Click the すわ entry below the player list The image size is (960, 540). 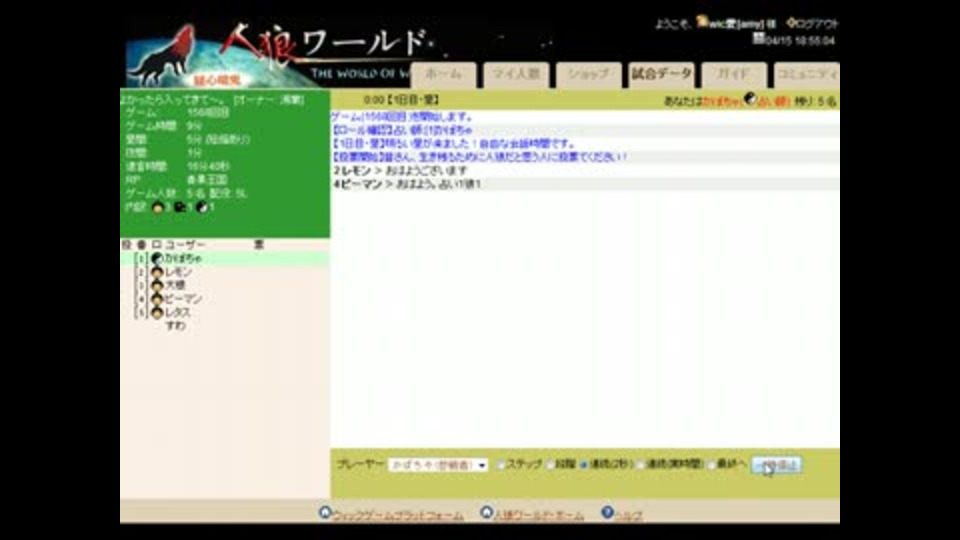coord(176,326)
